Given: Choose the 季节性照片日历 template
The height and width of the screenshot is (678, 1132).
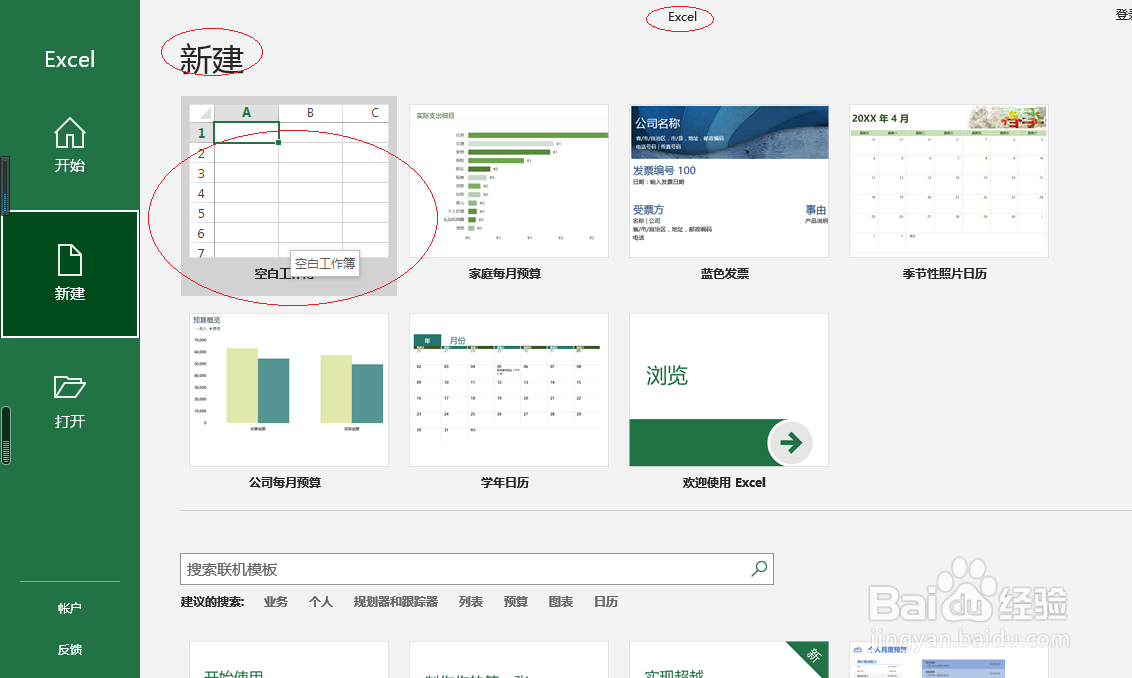Looking at the screenshot, I should (x=948, y=181).
